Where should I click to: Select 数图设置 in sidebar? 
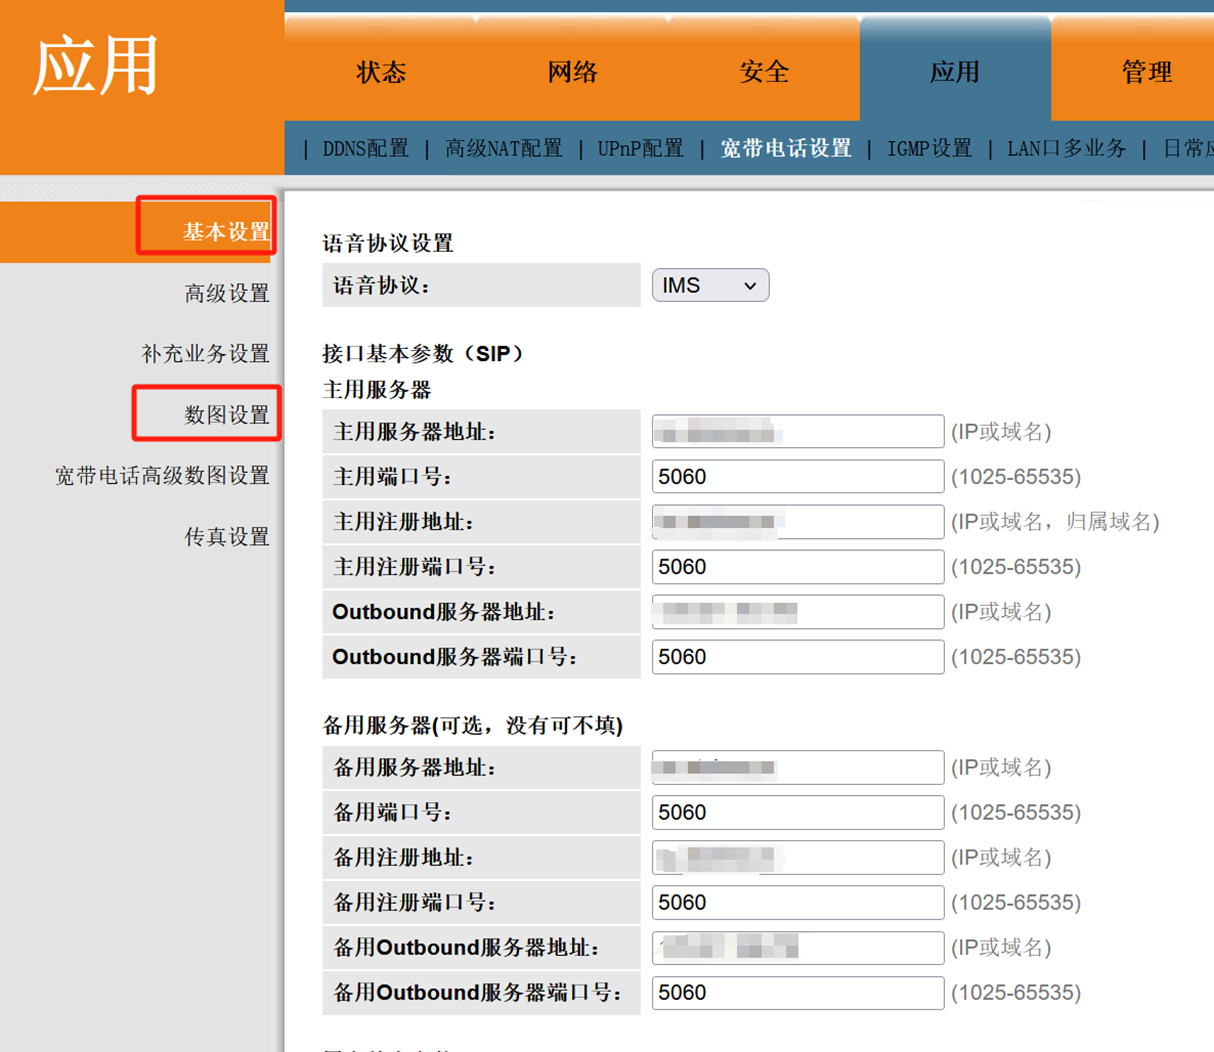click(x=227, y=415)
